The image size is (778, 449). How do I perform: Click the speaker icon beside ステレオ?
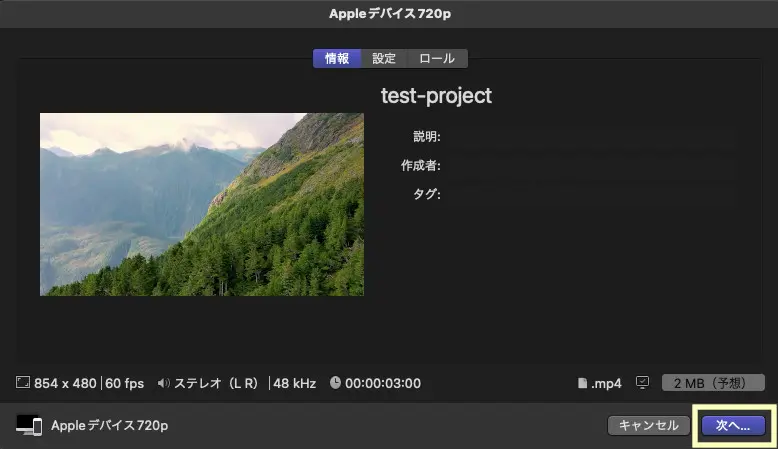[164, 383]
